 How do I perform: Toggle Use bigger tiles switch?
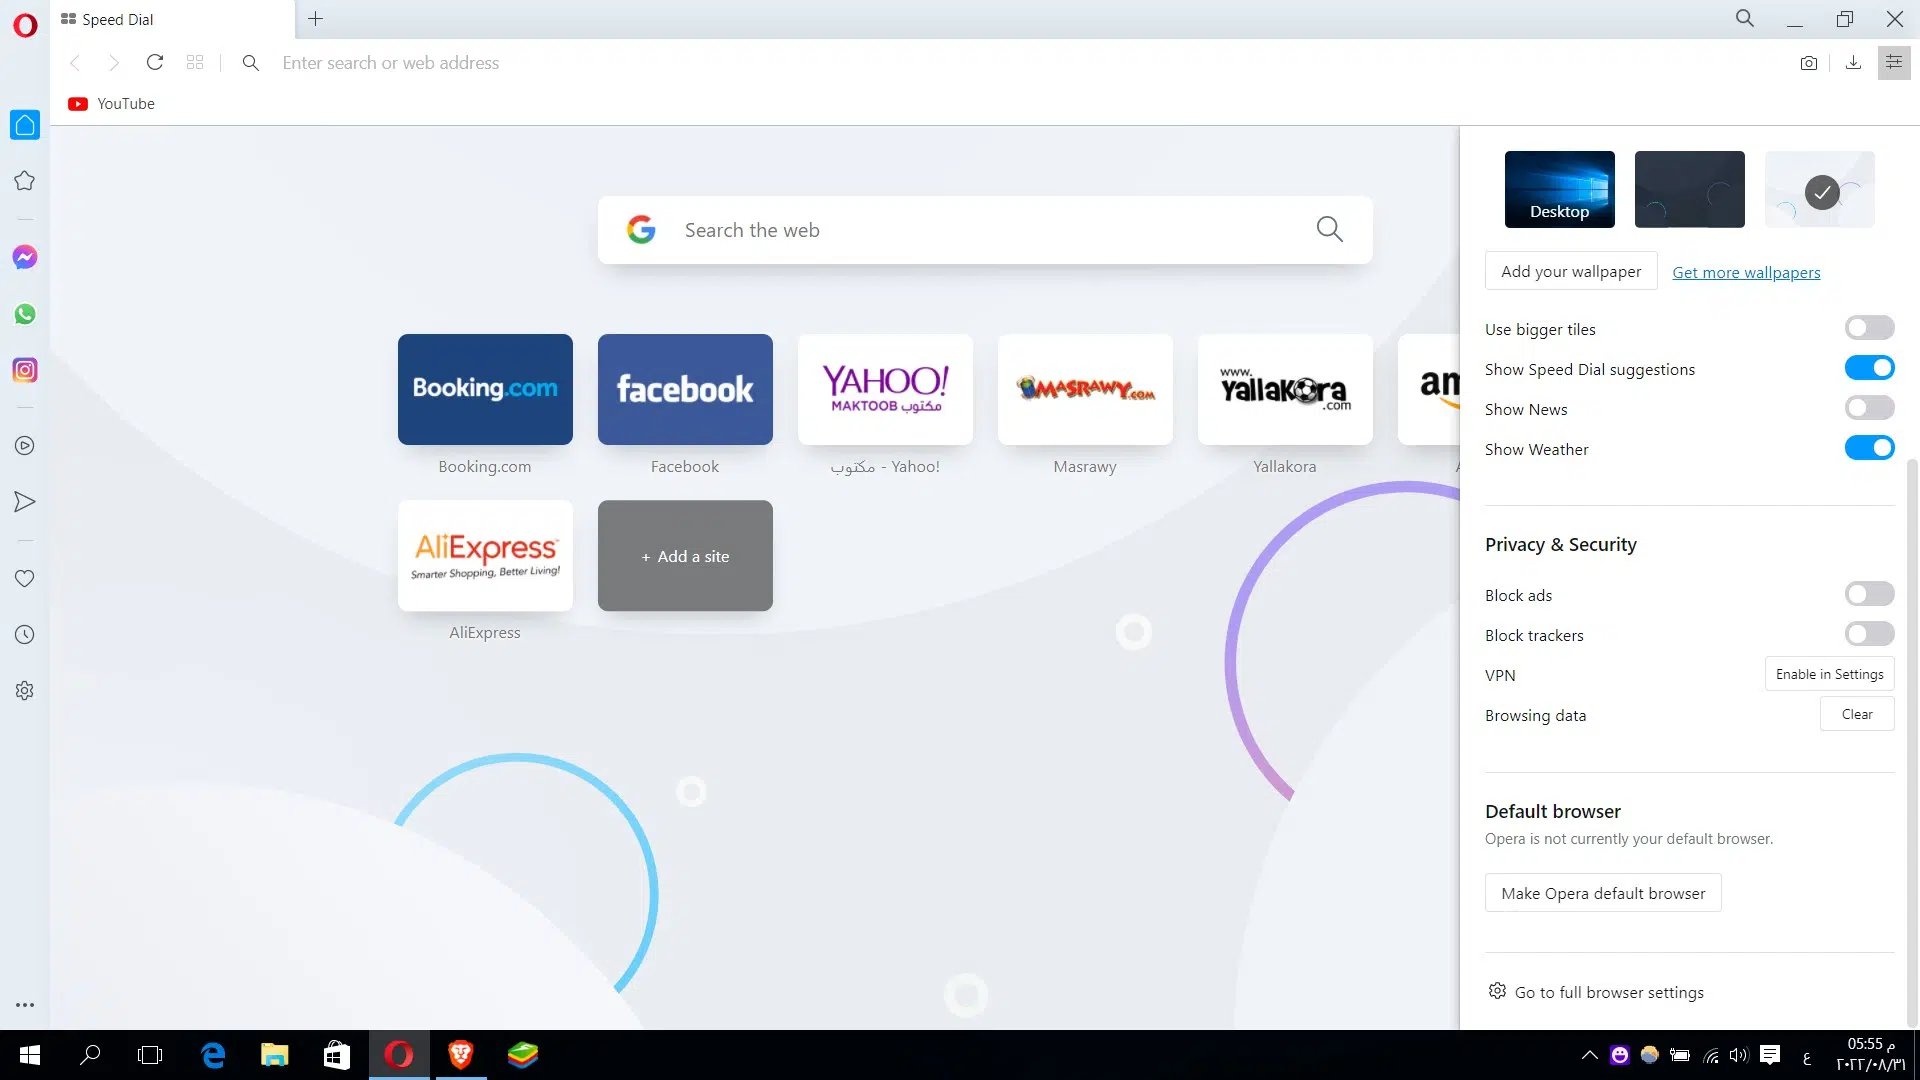click(x=1869, y=328)
